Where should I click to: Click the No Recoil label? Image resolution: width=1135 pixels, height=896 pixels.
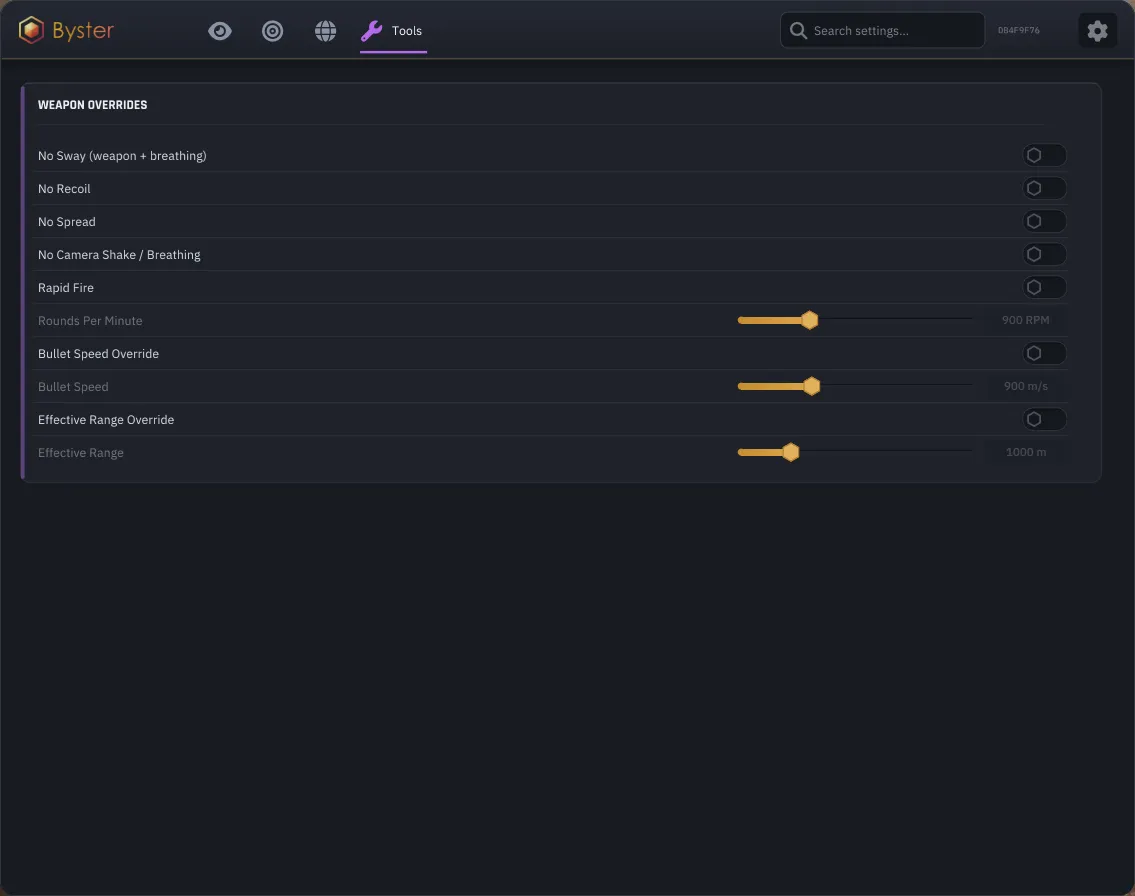(64, 189)
